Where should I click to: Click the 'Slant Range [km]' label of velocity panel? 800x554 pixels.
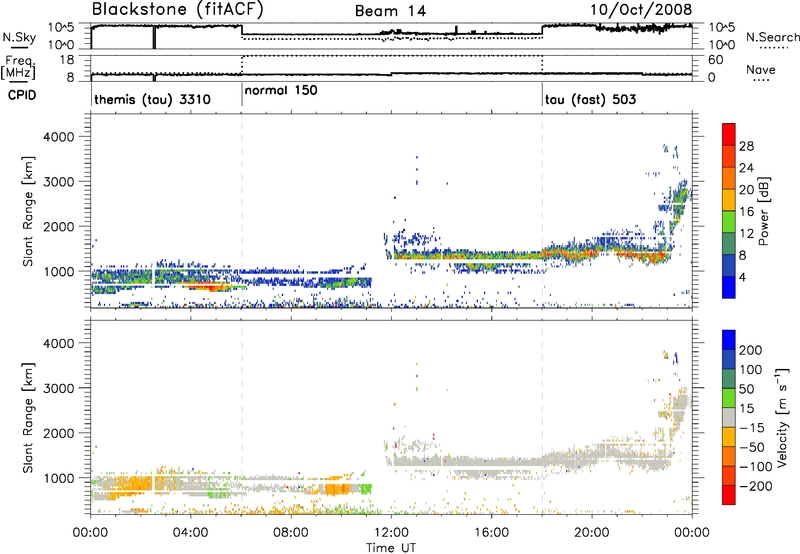tap(28, 417)
